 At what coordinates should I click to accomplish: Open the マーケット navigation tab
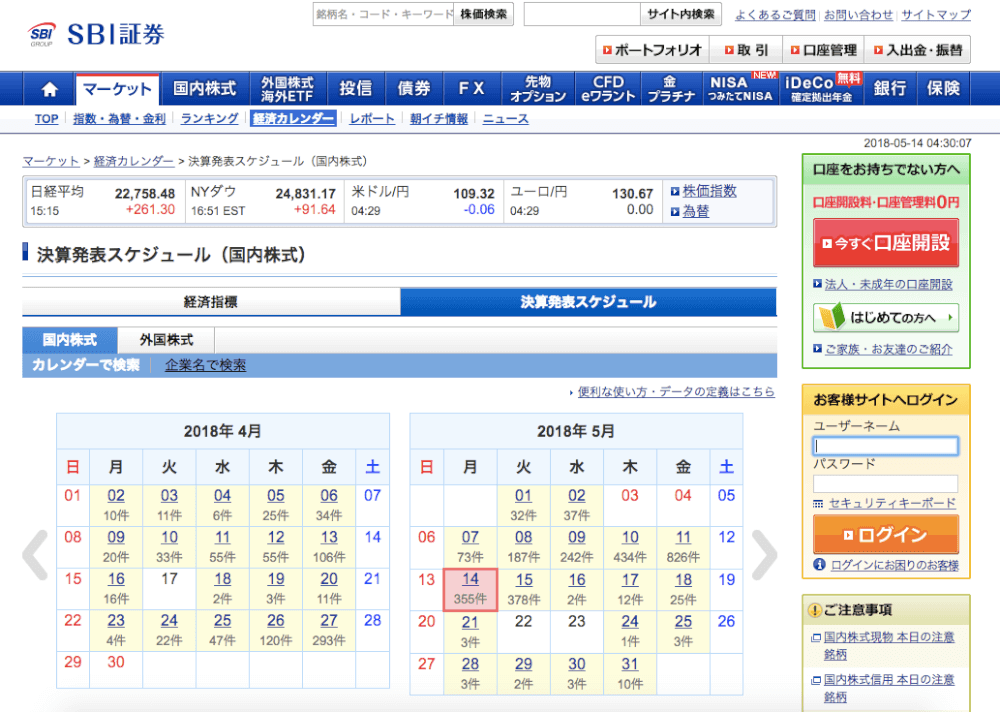click(x=117, y=89)
